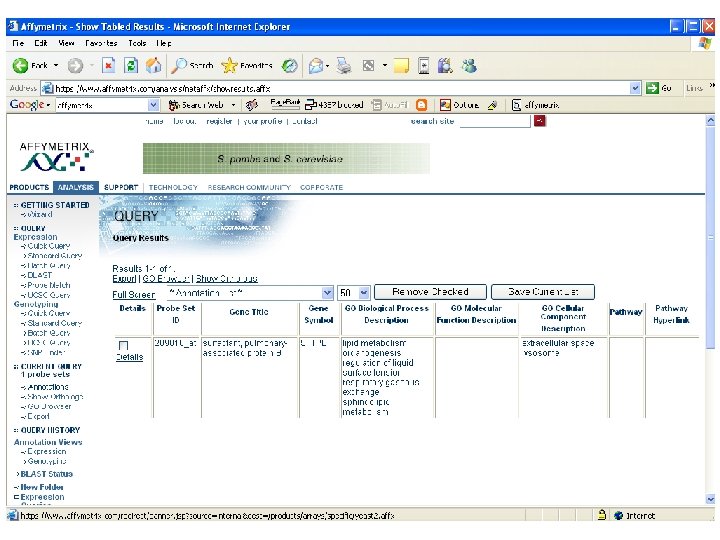Click the Google highlighter pen icon
Screen dimensions: 720x540
493,105
